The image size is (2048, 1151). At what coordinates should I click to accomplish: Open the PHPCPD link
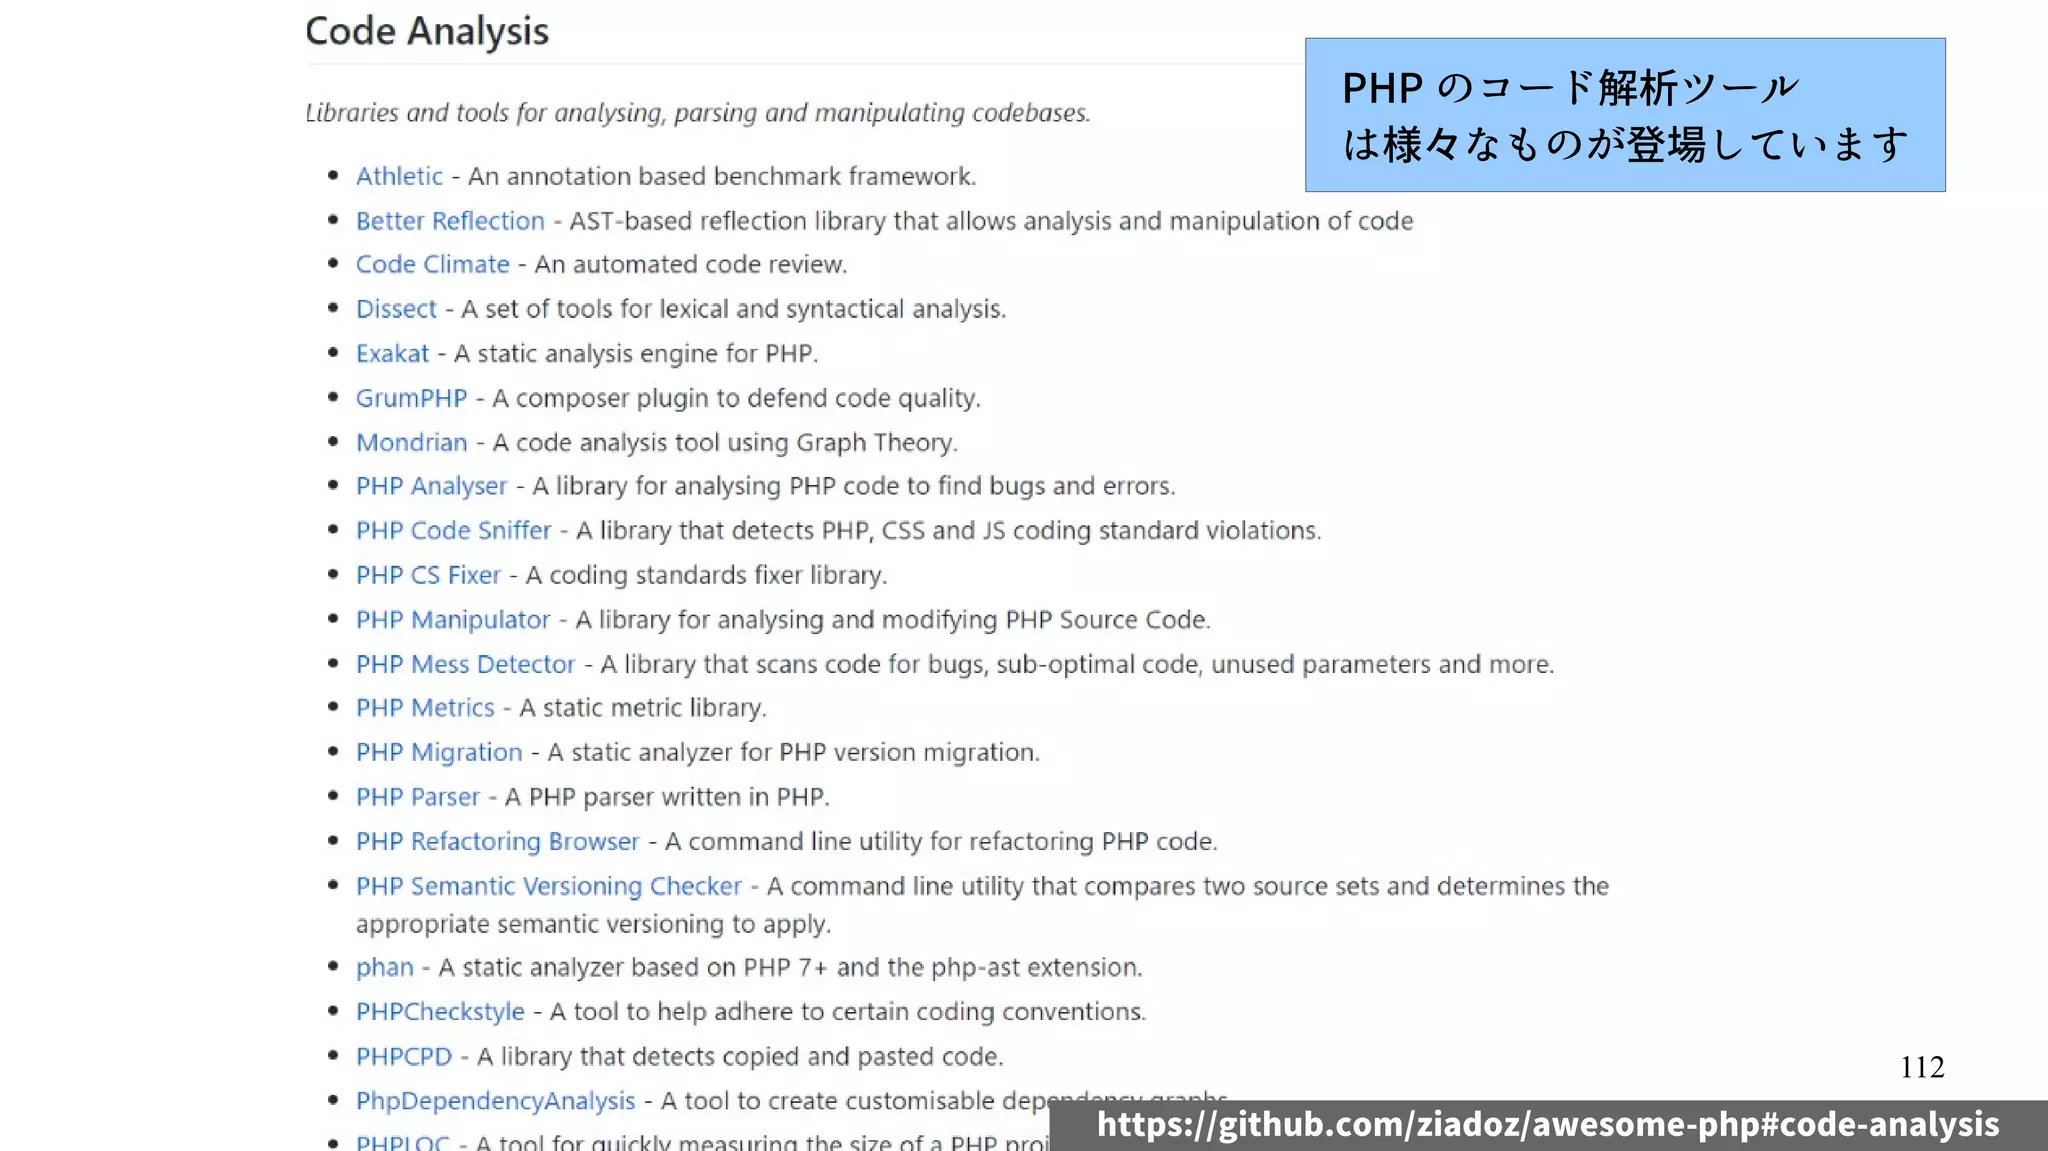(x=404, y=1057)
